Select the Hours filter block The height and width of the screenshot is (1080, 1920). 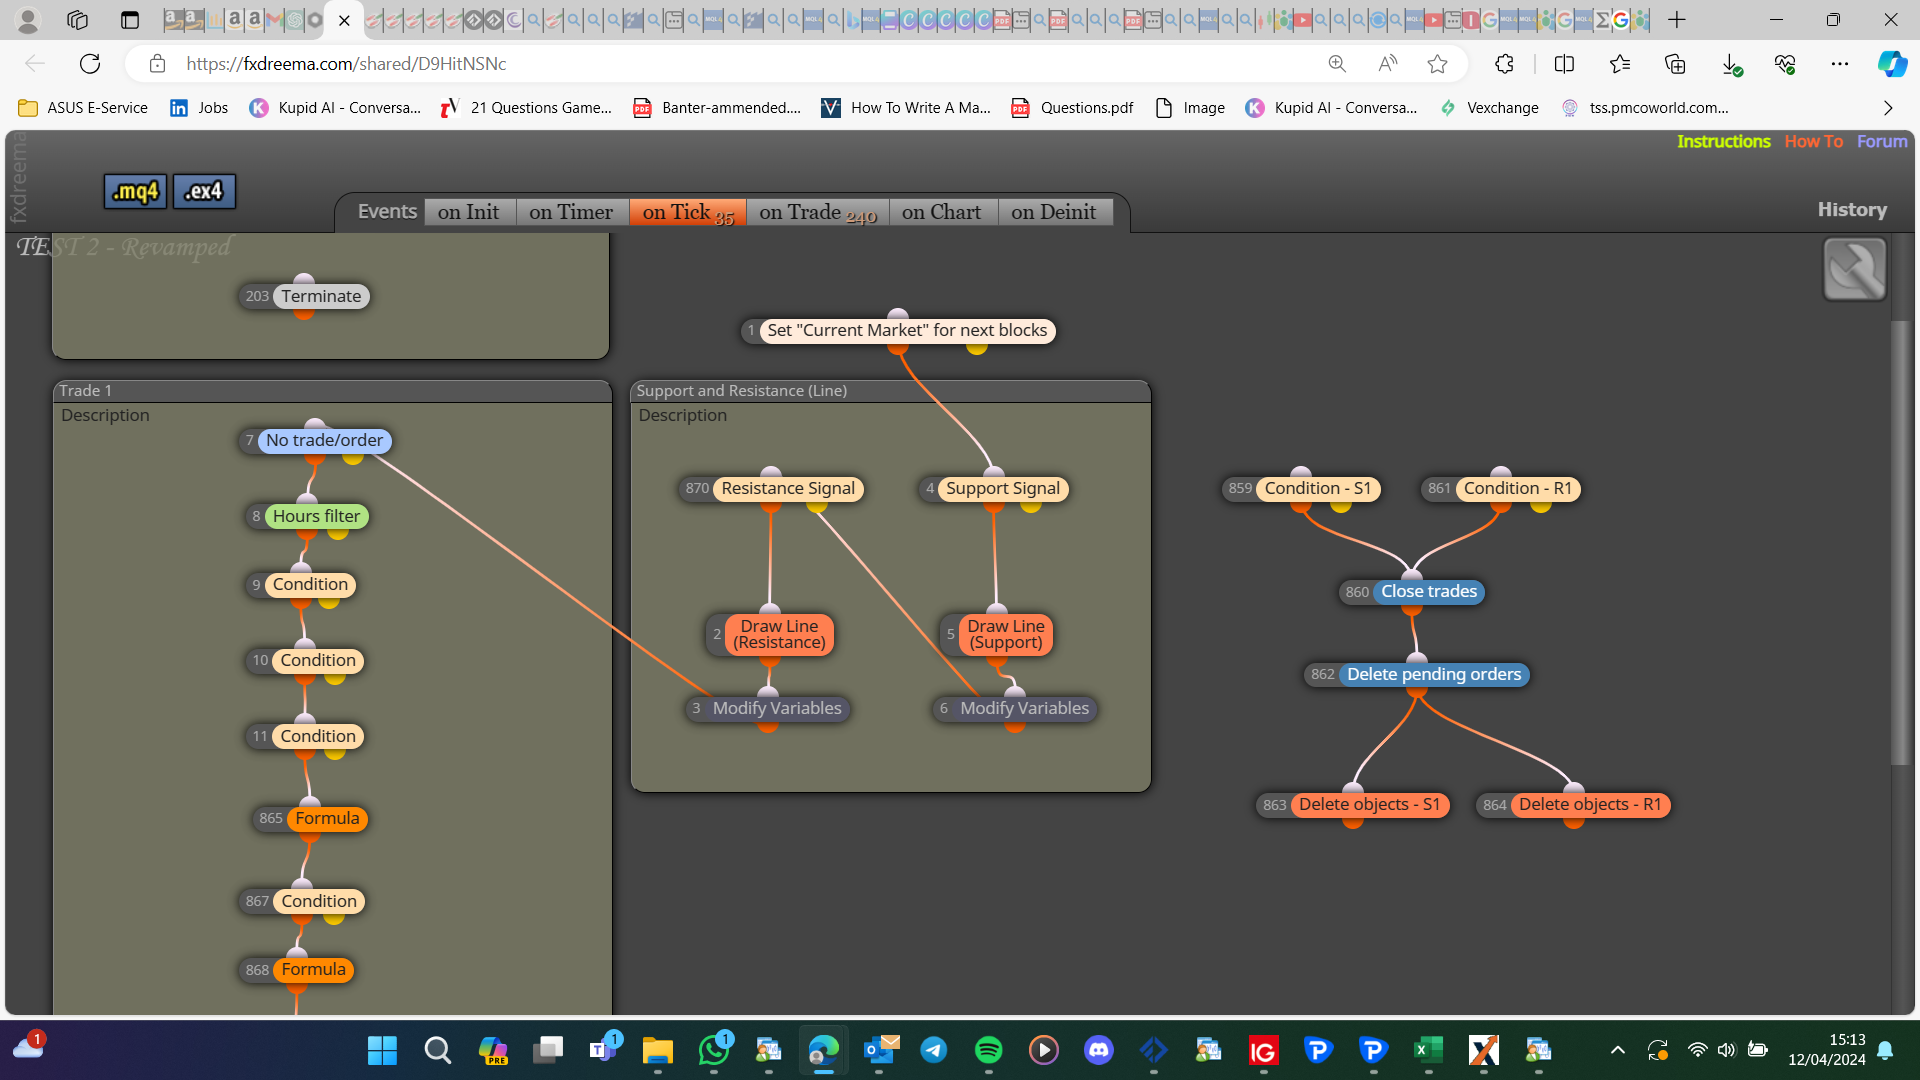(308, 517)
